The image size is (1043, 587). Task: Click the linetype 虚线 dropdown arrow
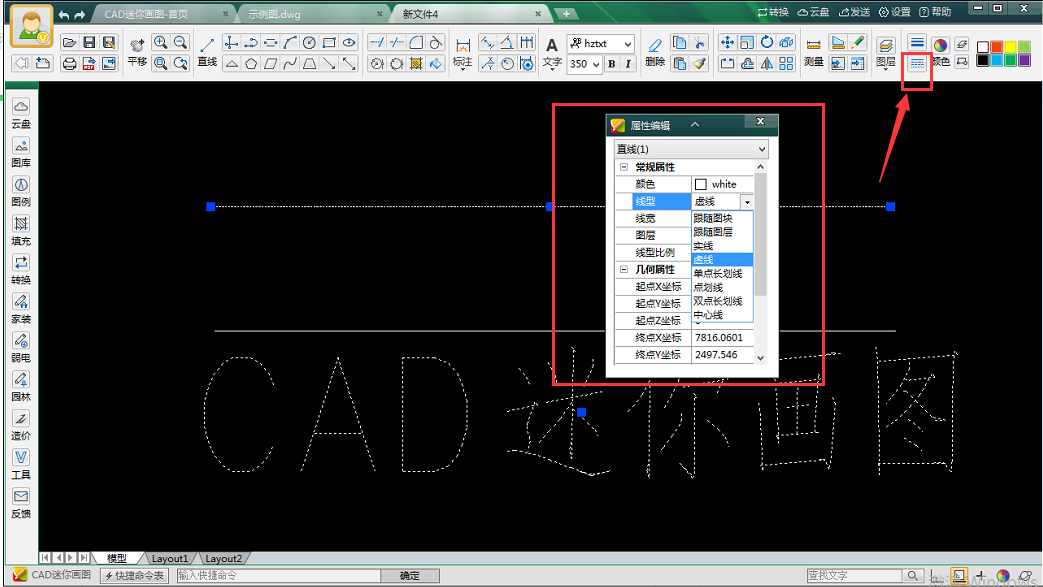pyautogui.click(x=747, y=202)
